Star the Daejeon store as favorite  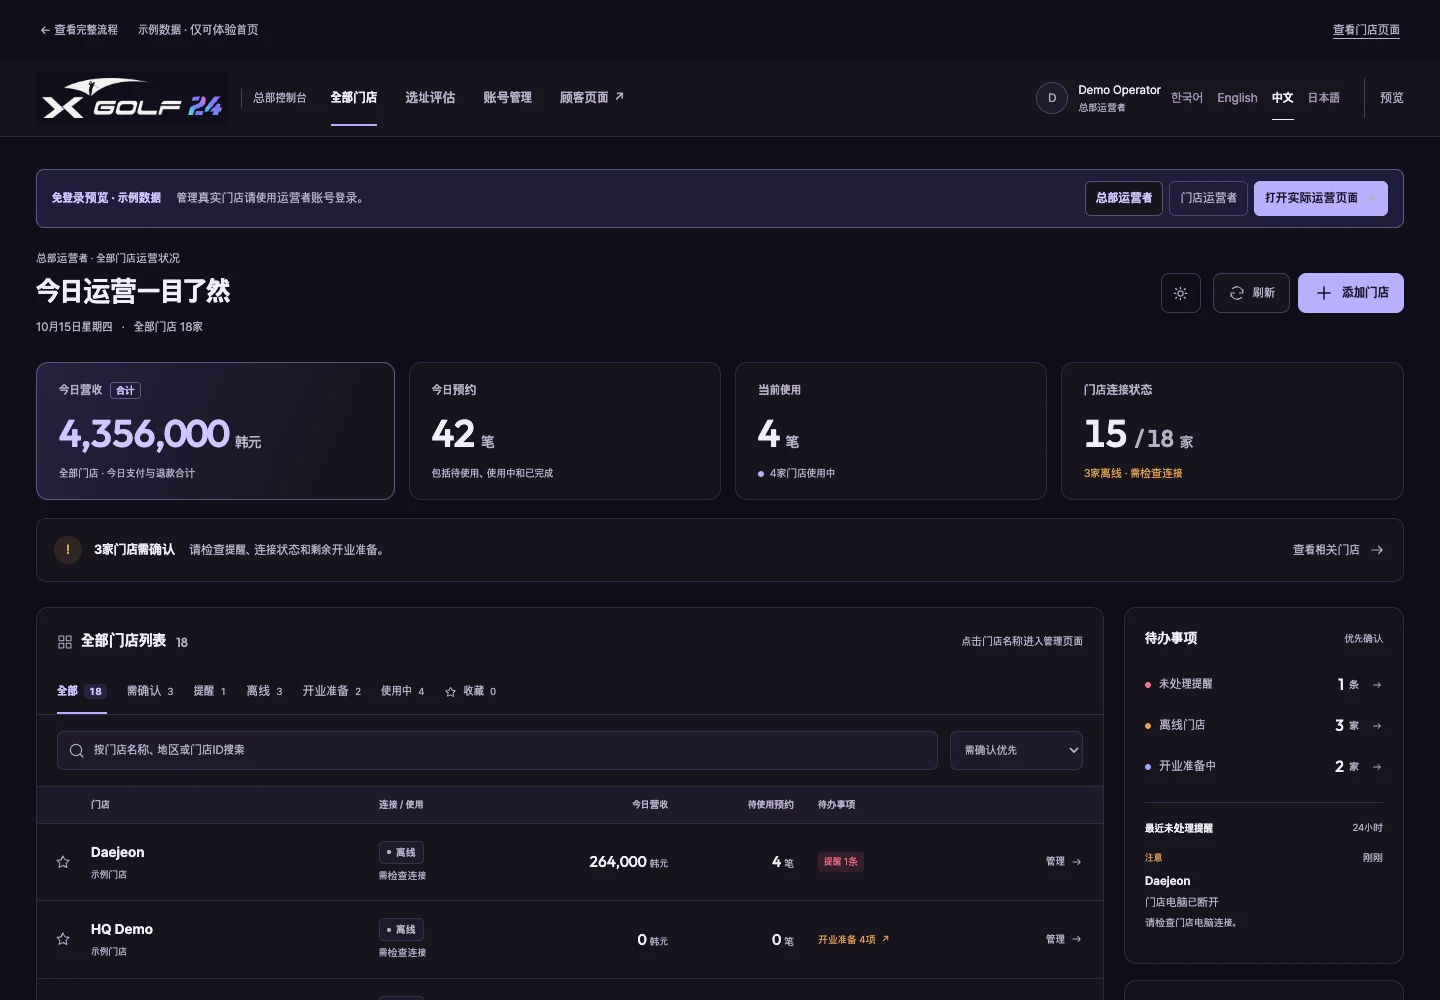coord(63,862)
